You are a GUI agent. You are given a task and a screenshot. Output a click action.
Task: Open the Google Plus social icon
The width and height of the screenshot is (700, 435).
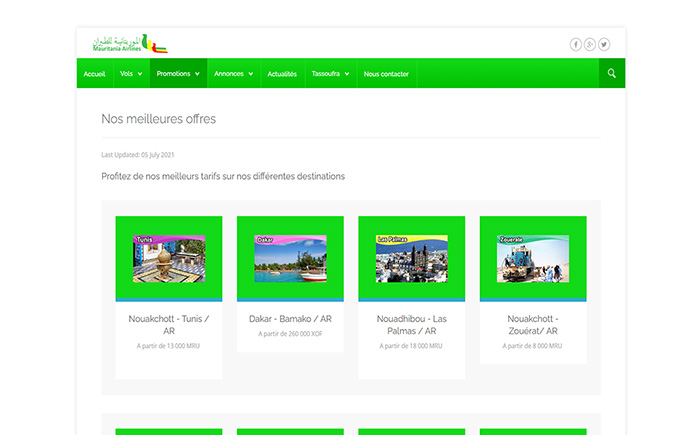590,44
